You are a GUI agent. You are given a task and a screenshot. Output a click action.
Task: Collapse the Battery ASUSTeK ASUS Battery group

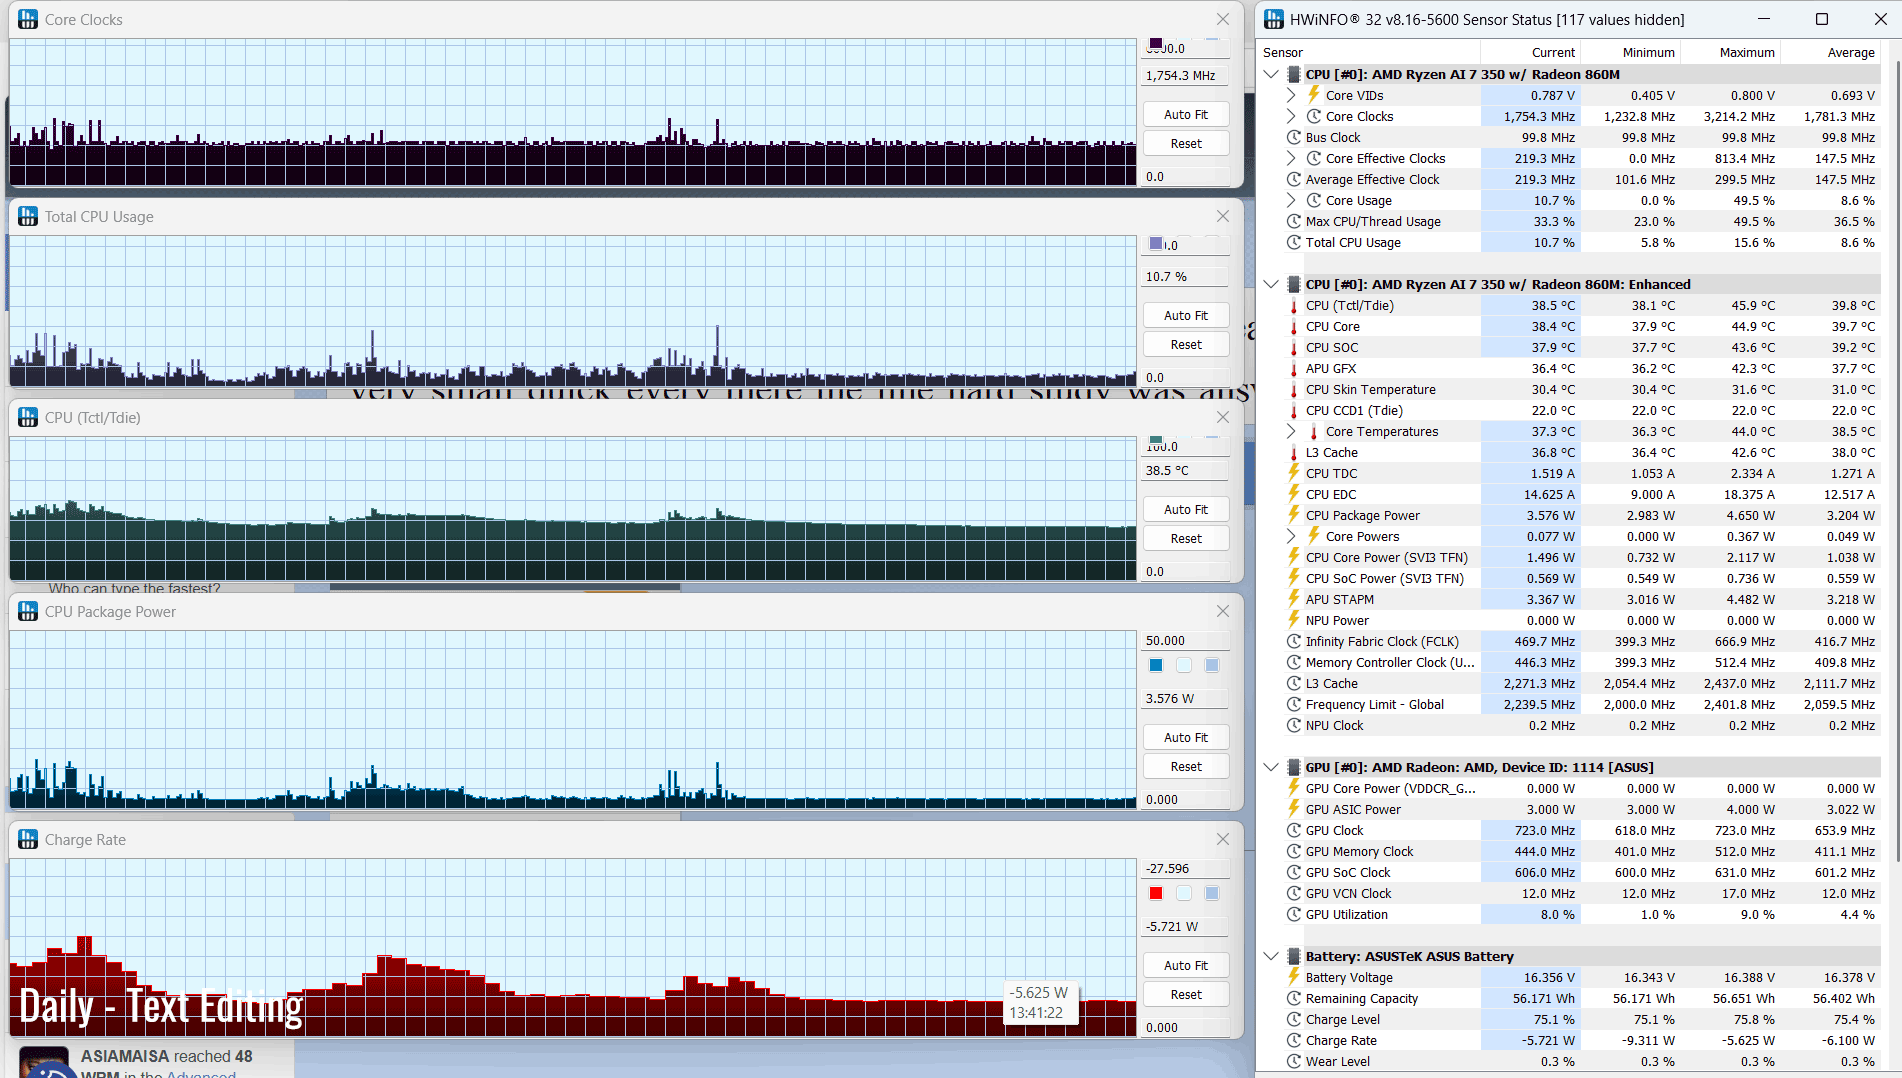(1271, 957)
